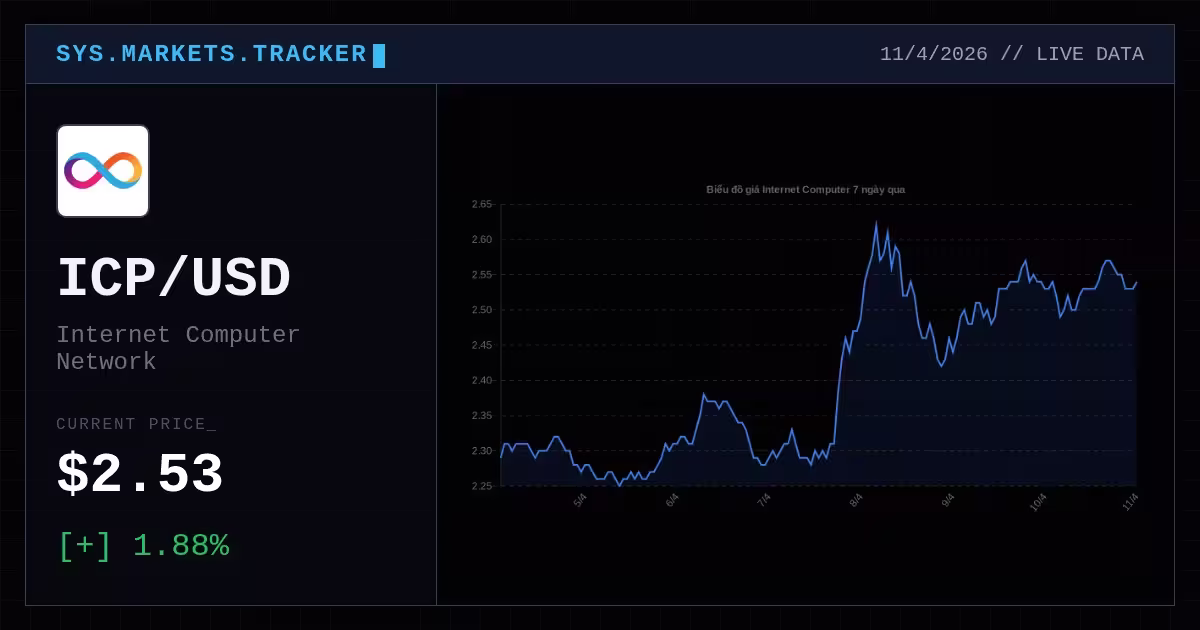This screenshot has height=630, width=1200.
Task: Click the 10/4 date on x-axis
Action: (1039, 501)
